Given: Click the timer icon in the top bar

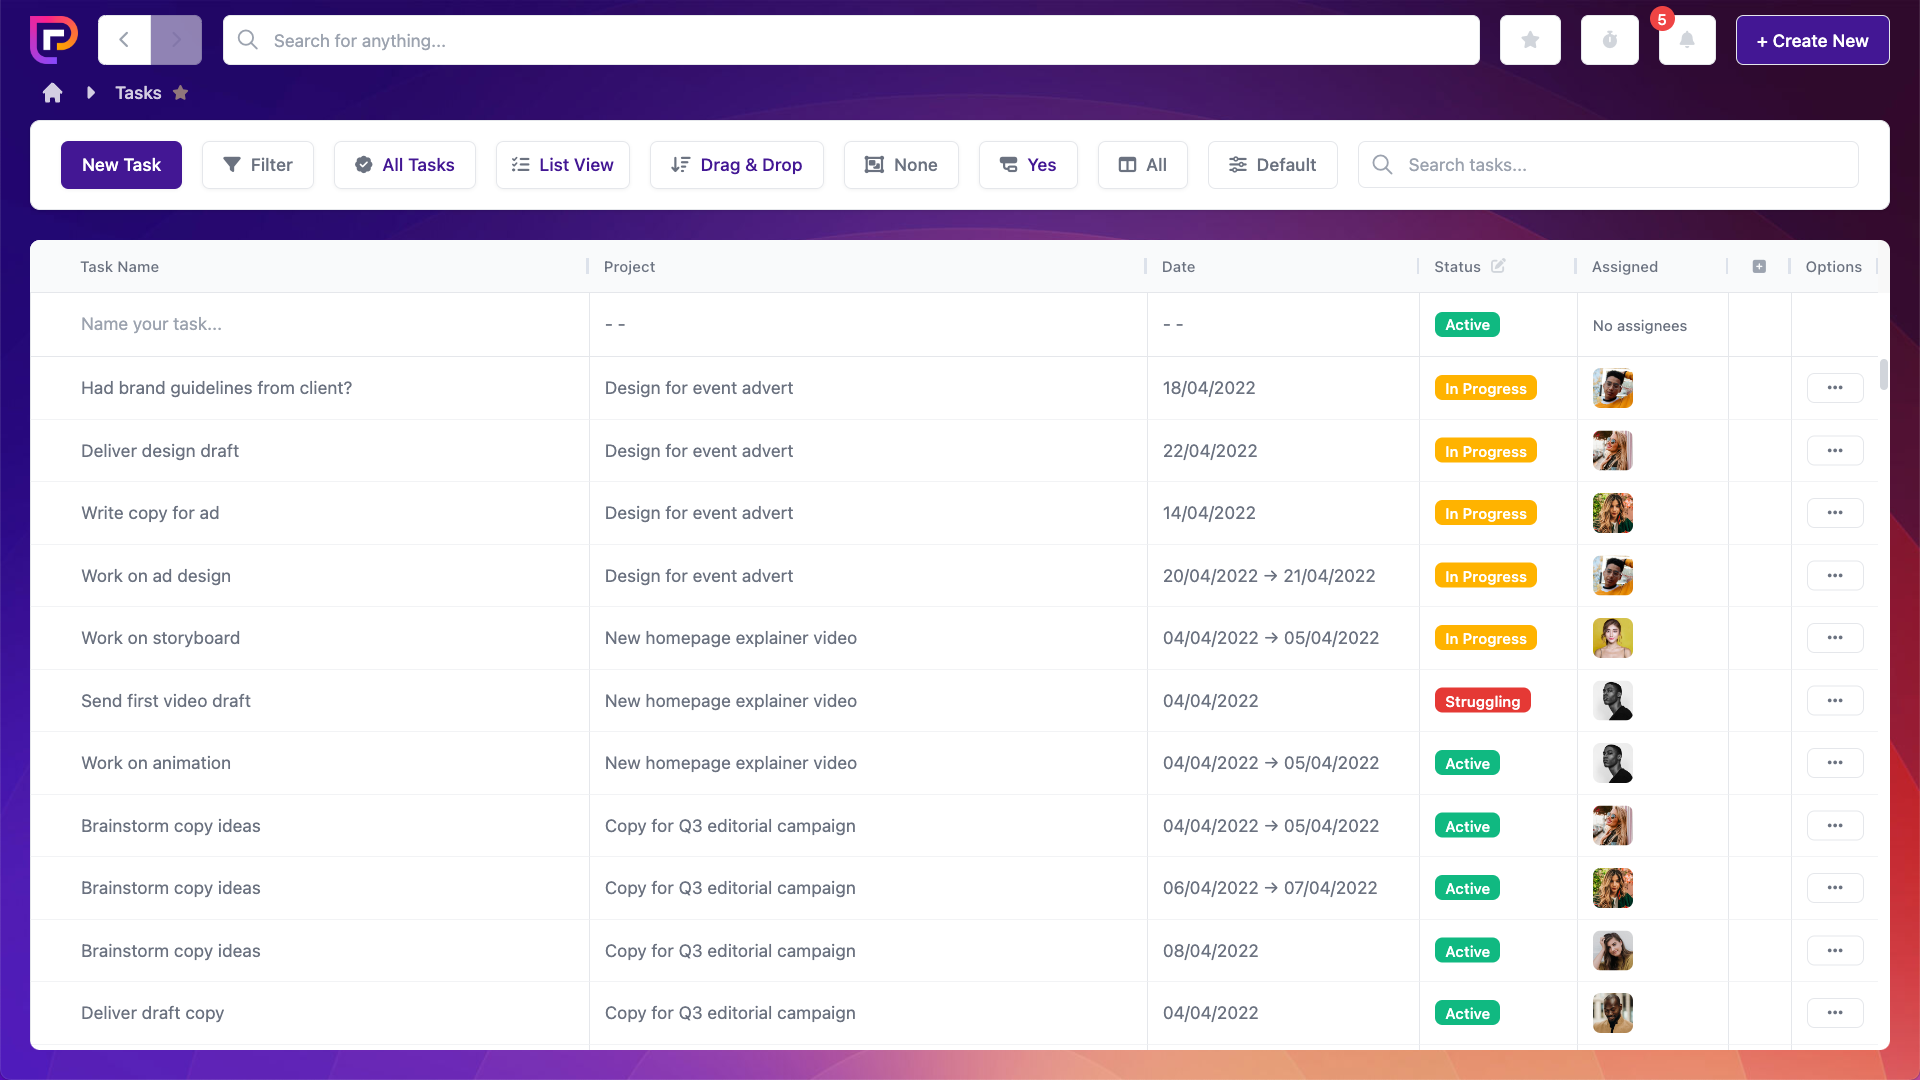Looking at the screenshot, I should tap(1610, 40).
